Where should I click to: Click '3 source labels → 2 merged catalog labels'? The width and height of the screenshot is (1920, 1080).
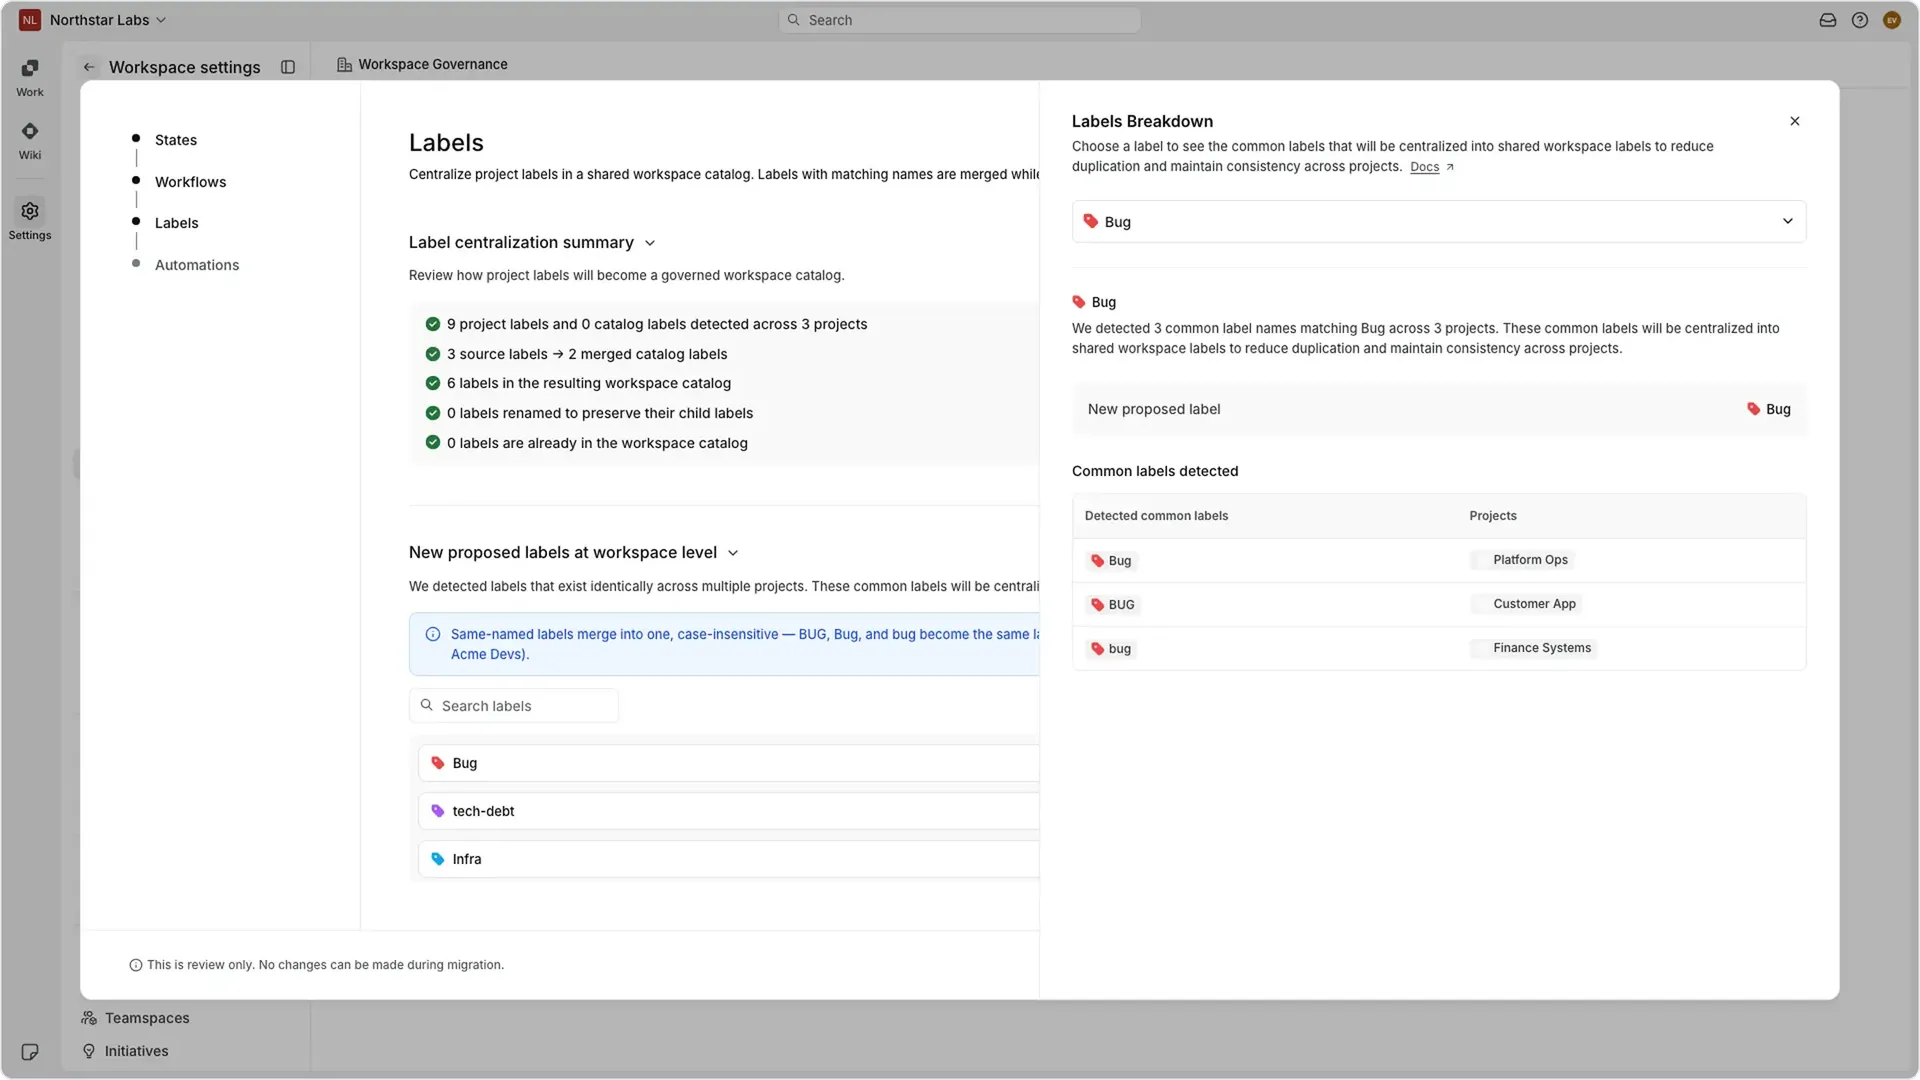point(587,354)
